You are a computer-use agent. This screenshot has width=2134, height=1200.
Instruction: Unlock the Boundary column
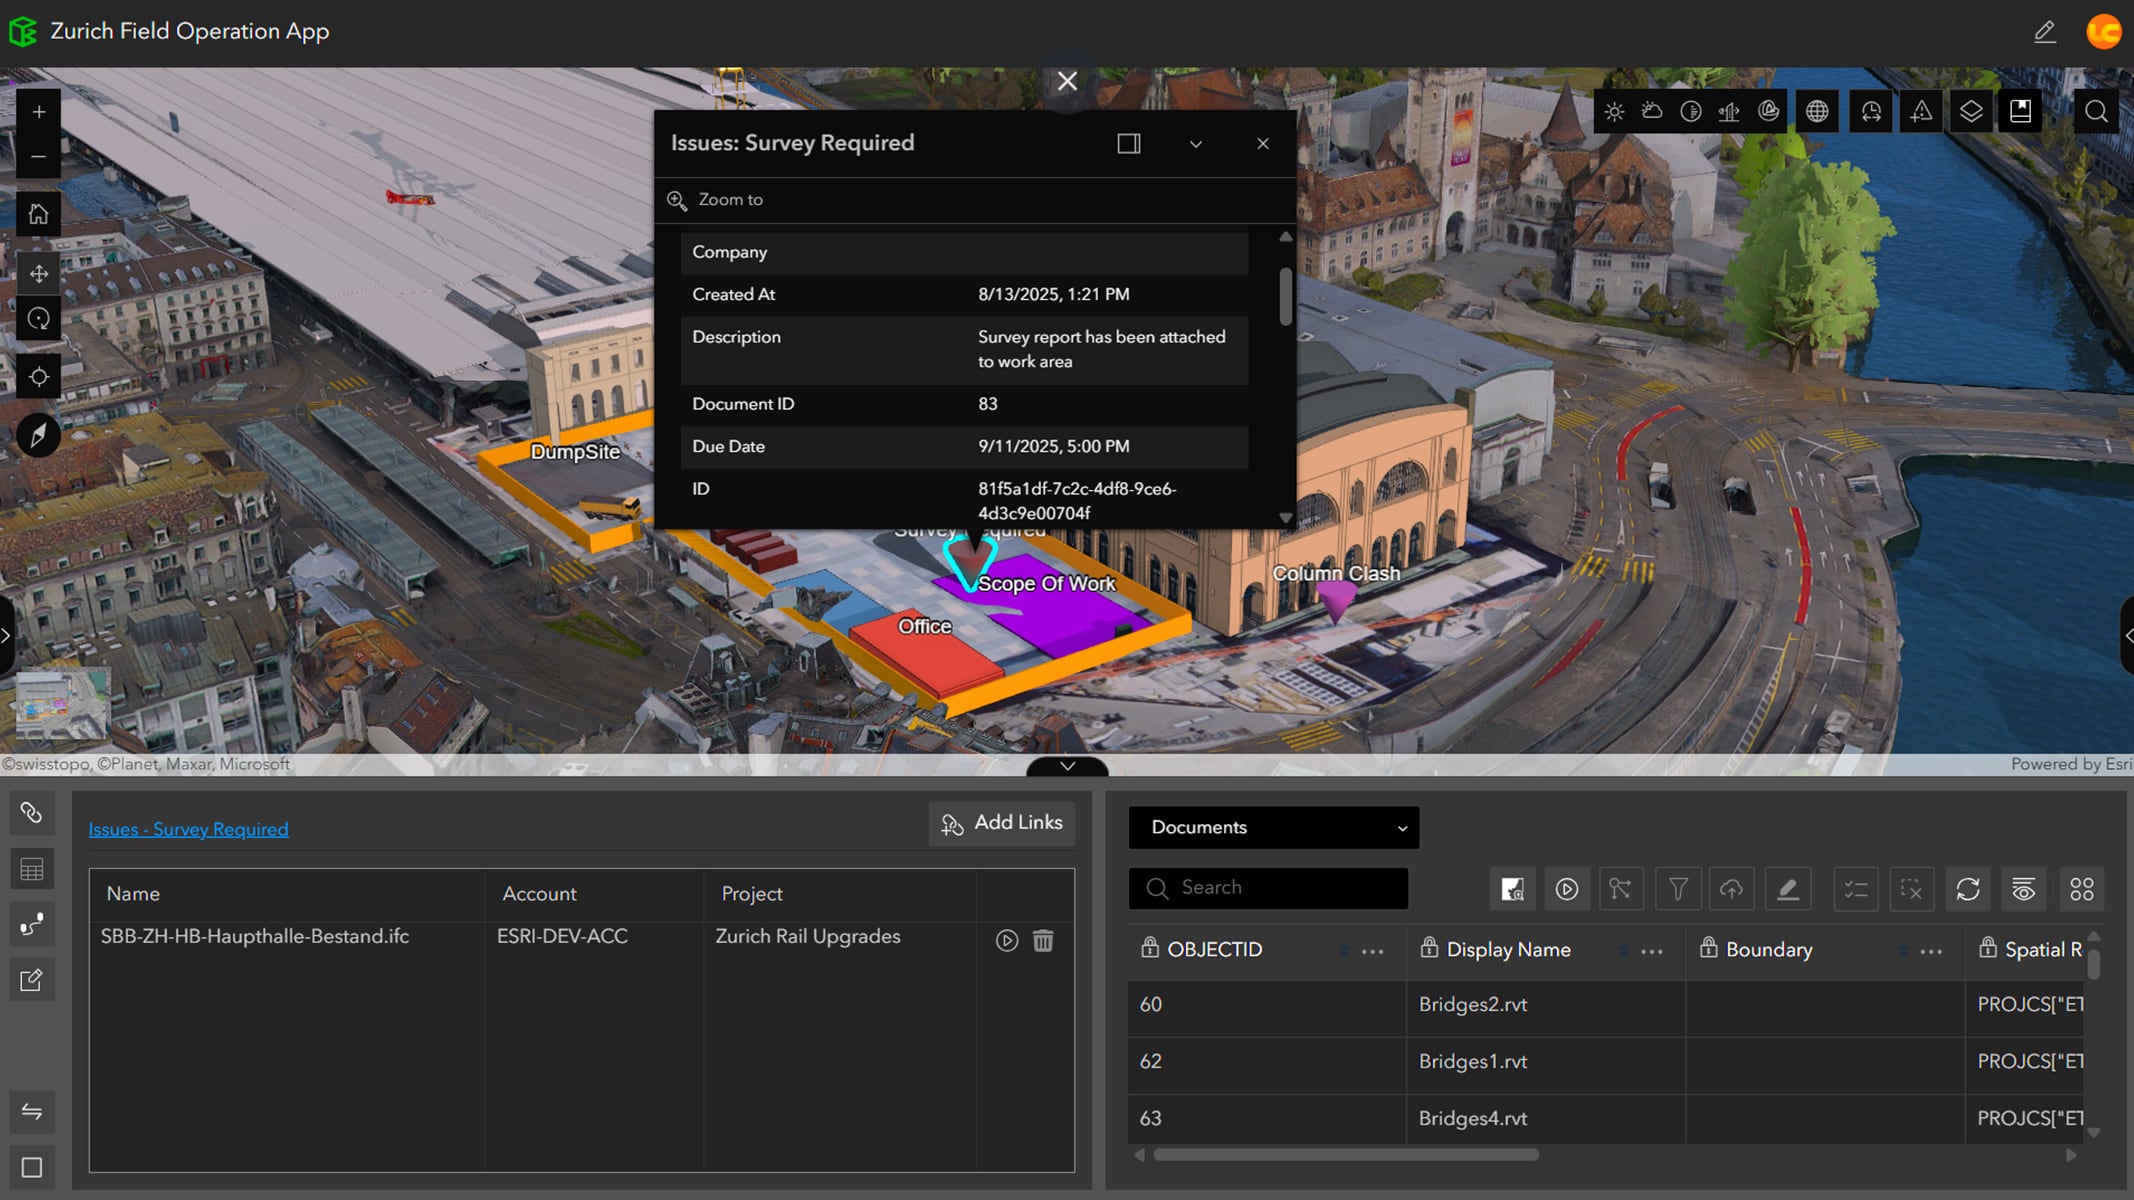coord(1707,949)
